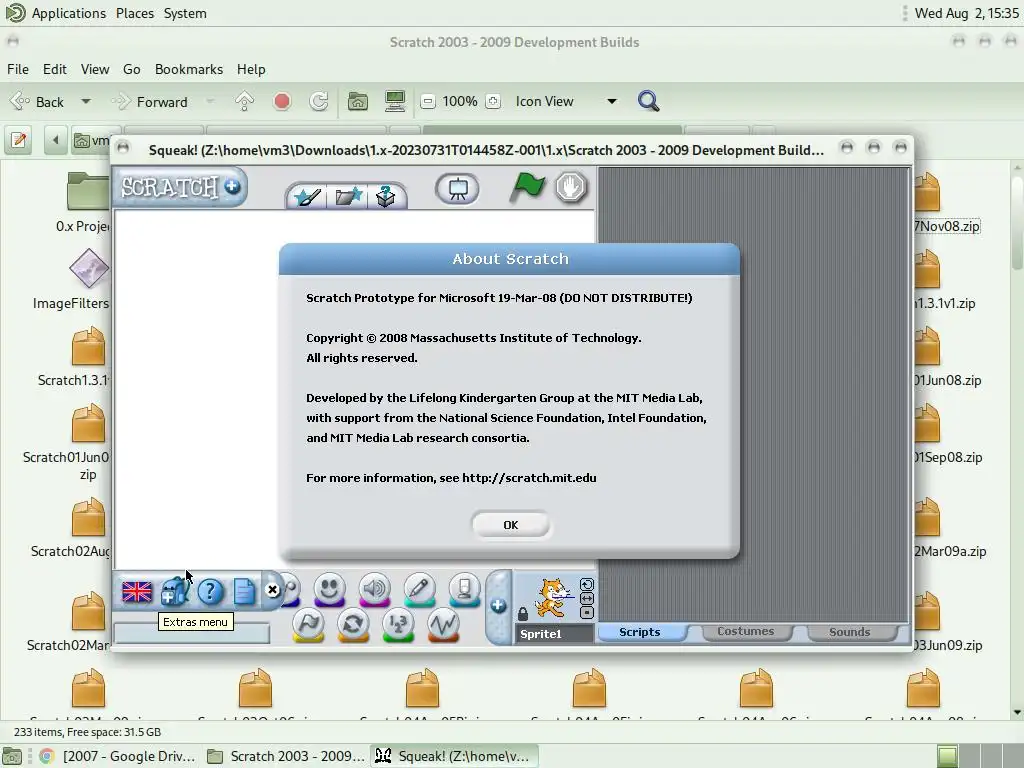Select the Control category flag orb

[308, 625]
